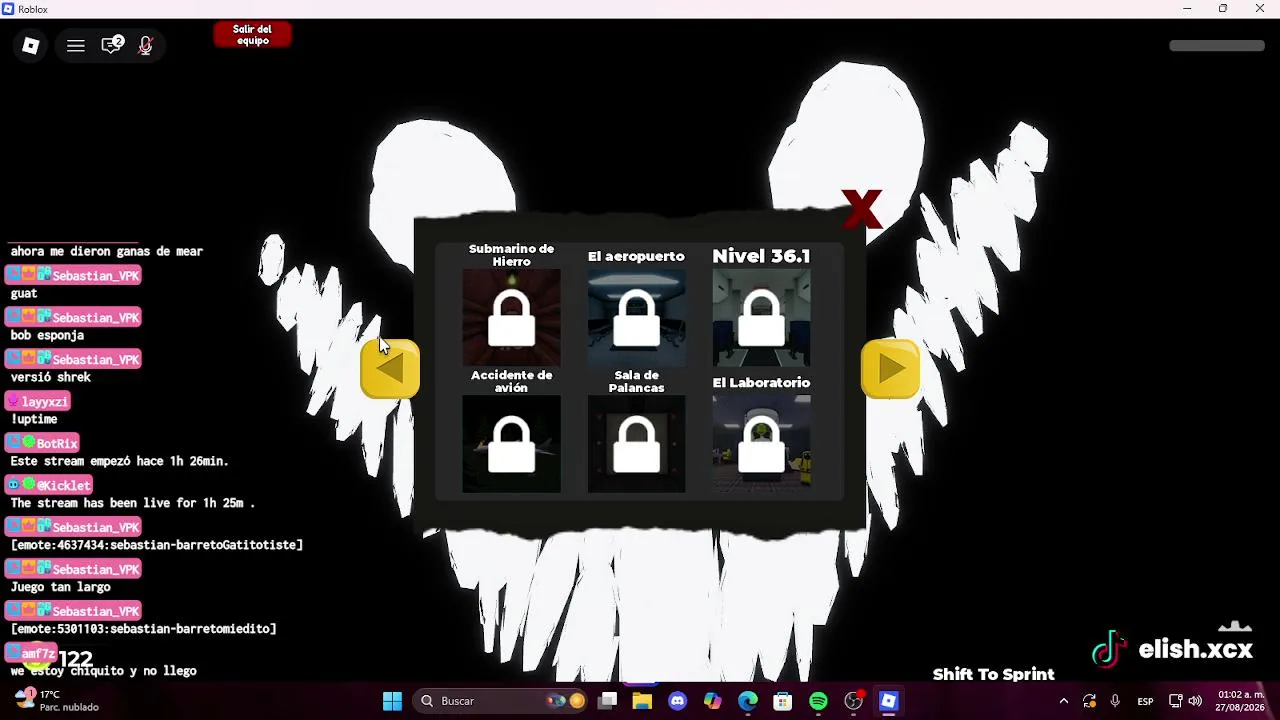The width and height of the screenshot is (1280, 720).
Task: Select the locked El Laboratorio level thumbnail
Action: tap(761, 444)
